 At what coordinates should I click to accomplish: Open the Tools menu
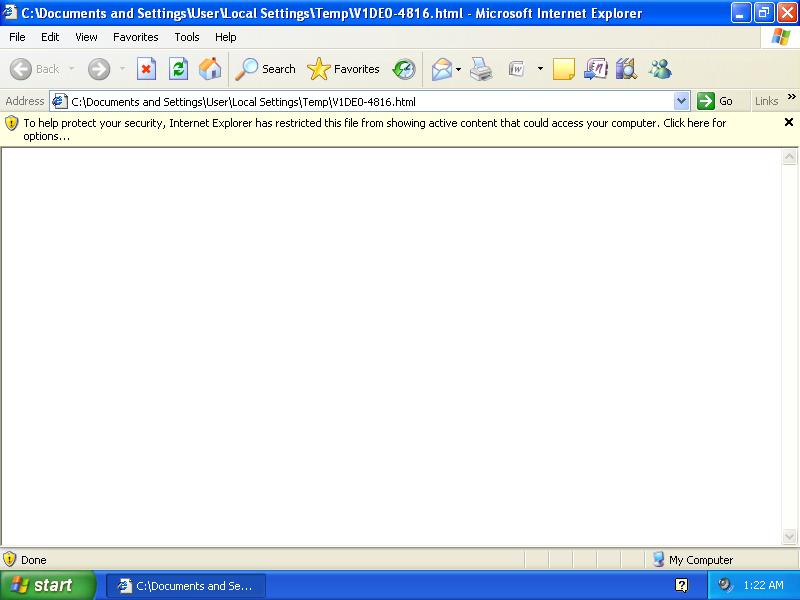tap(187, 37)
